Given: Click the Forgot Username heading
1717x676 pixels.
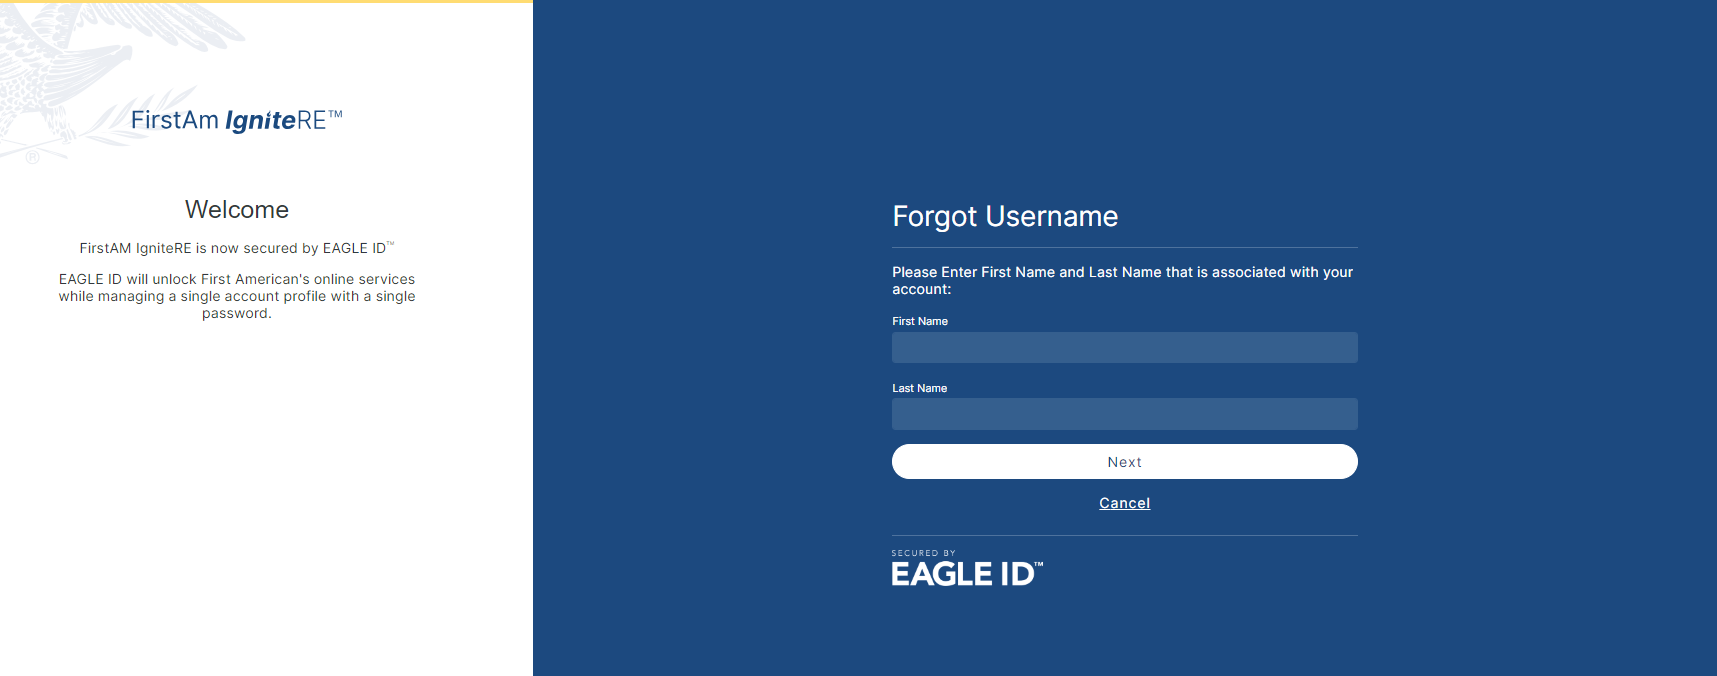Looking at the screenshot, I should pyautogui.click(x=1004, y=216).
